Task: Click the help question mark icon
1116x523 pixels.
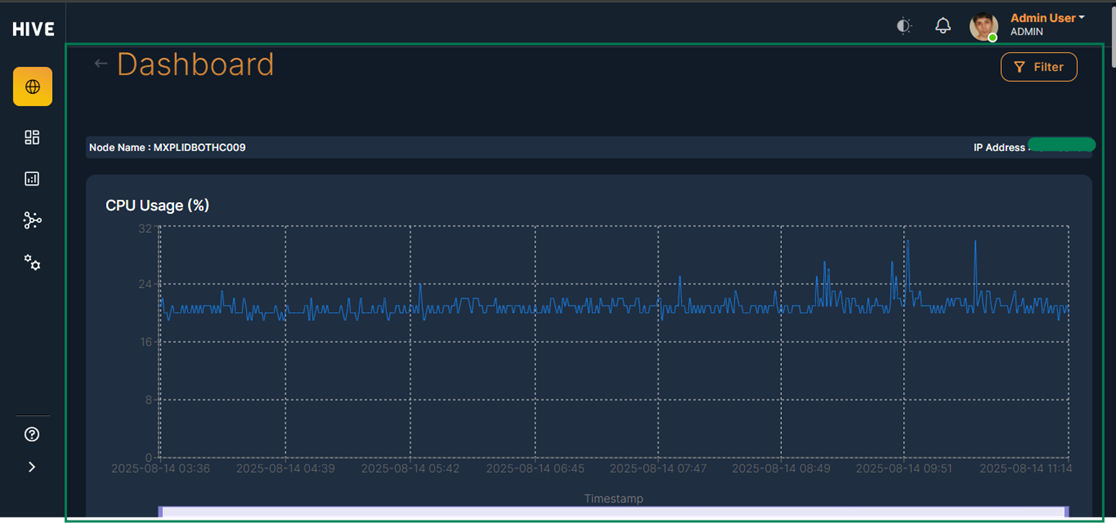Action: (32, 434)
